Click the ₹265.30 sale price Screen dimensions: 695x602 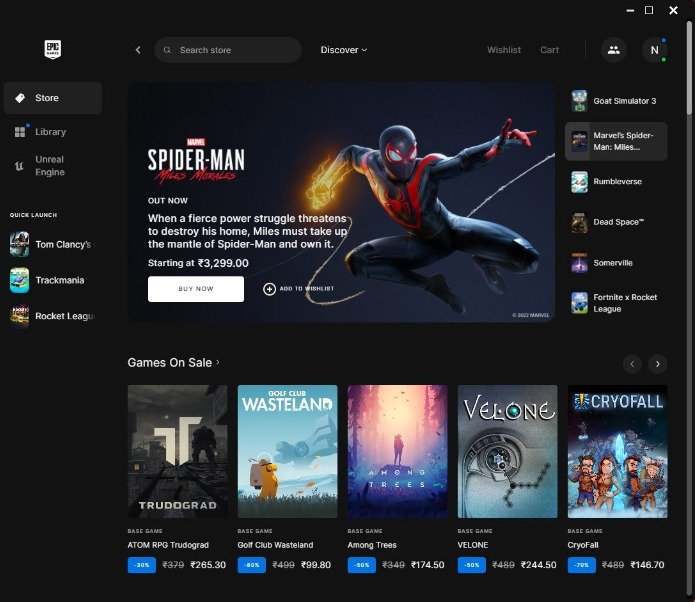pyautogui.click(x=208, y=565)
